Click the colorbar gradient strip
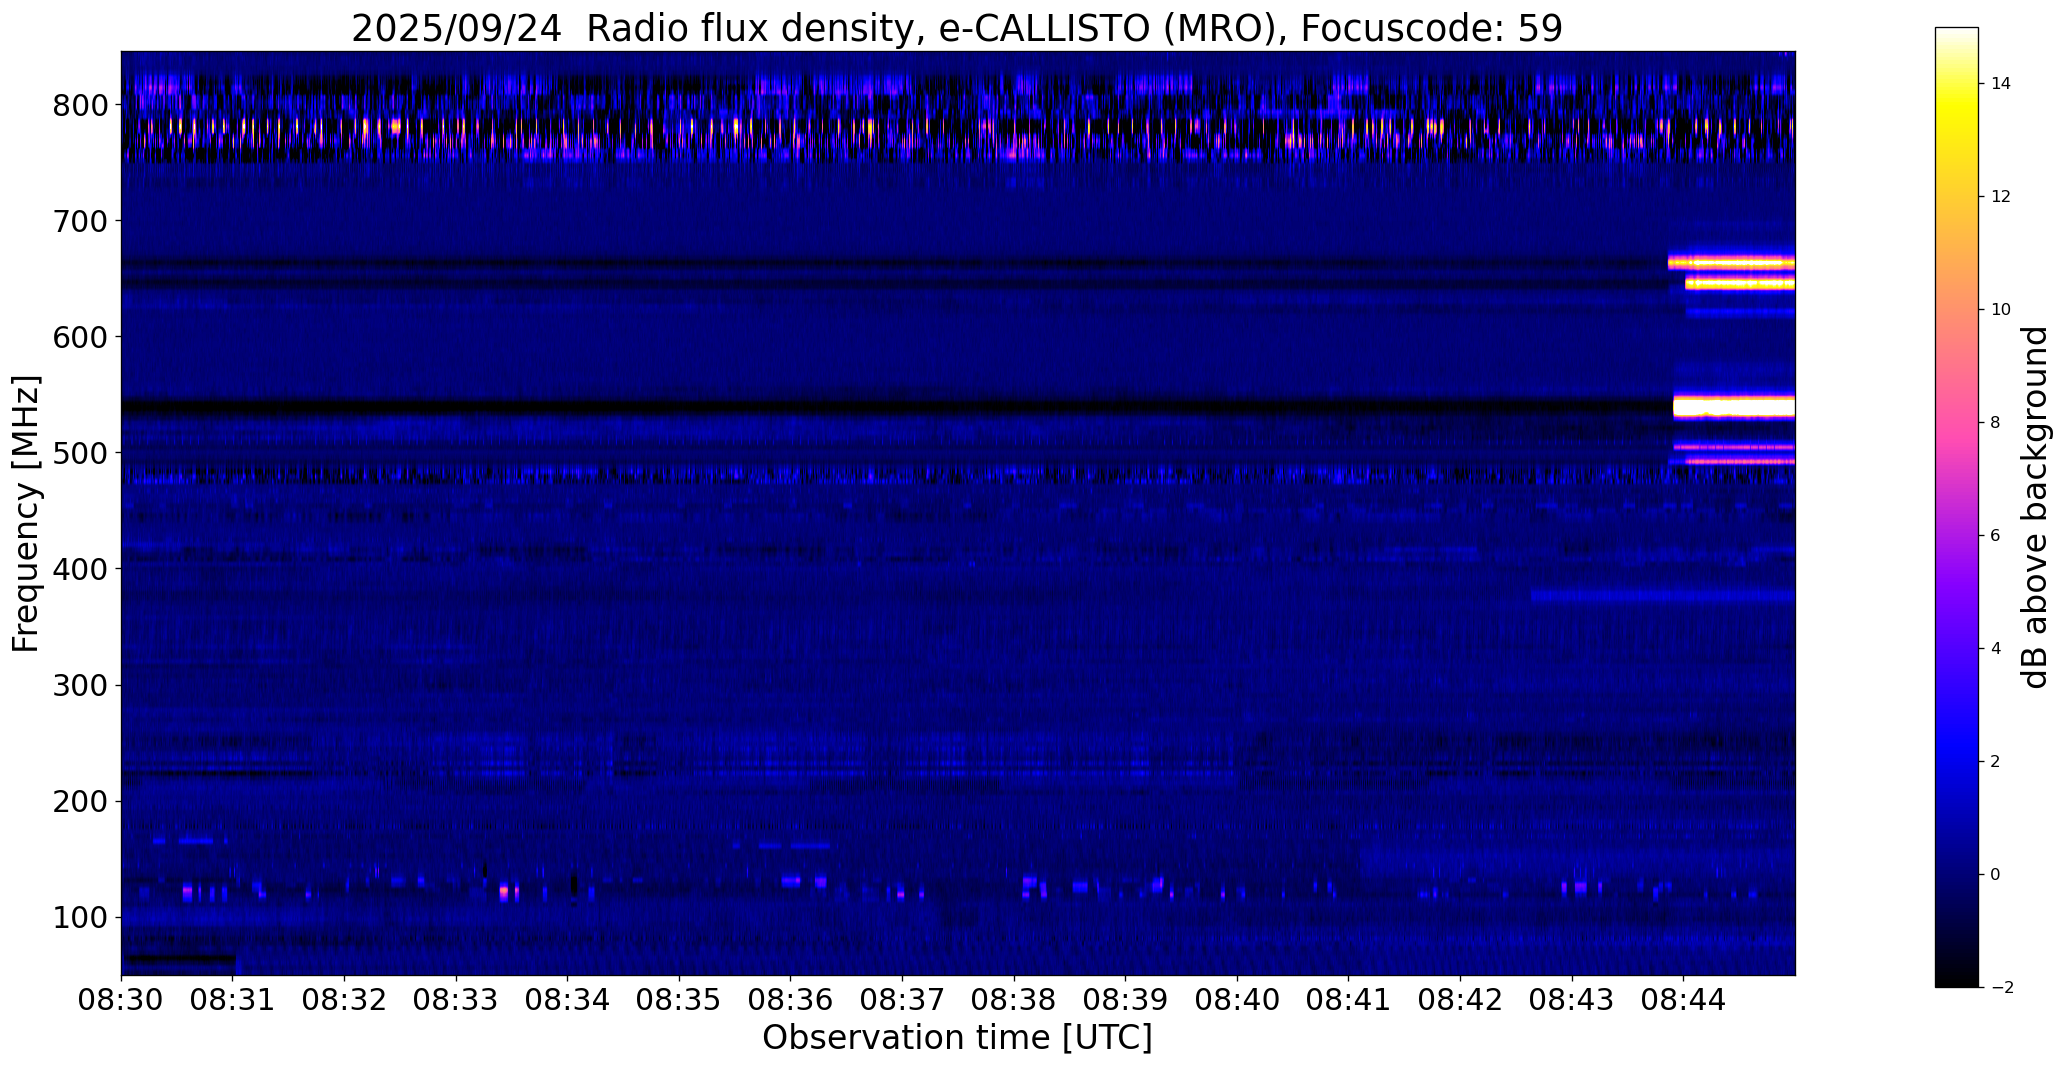This screenshot has width=2066, height=1067. pyautogui.click(x=1957, y=507)
